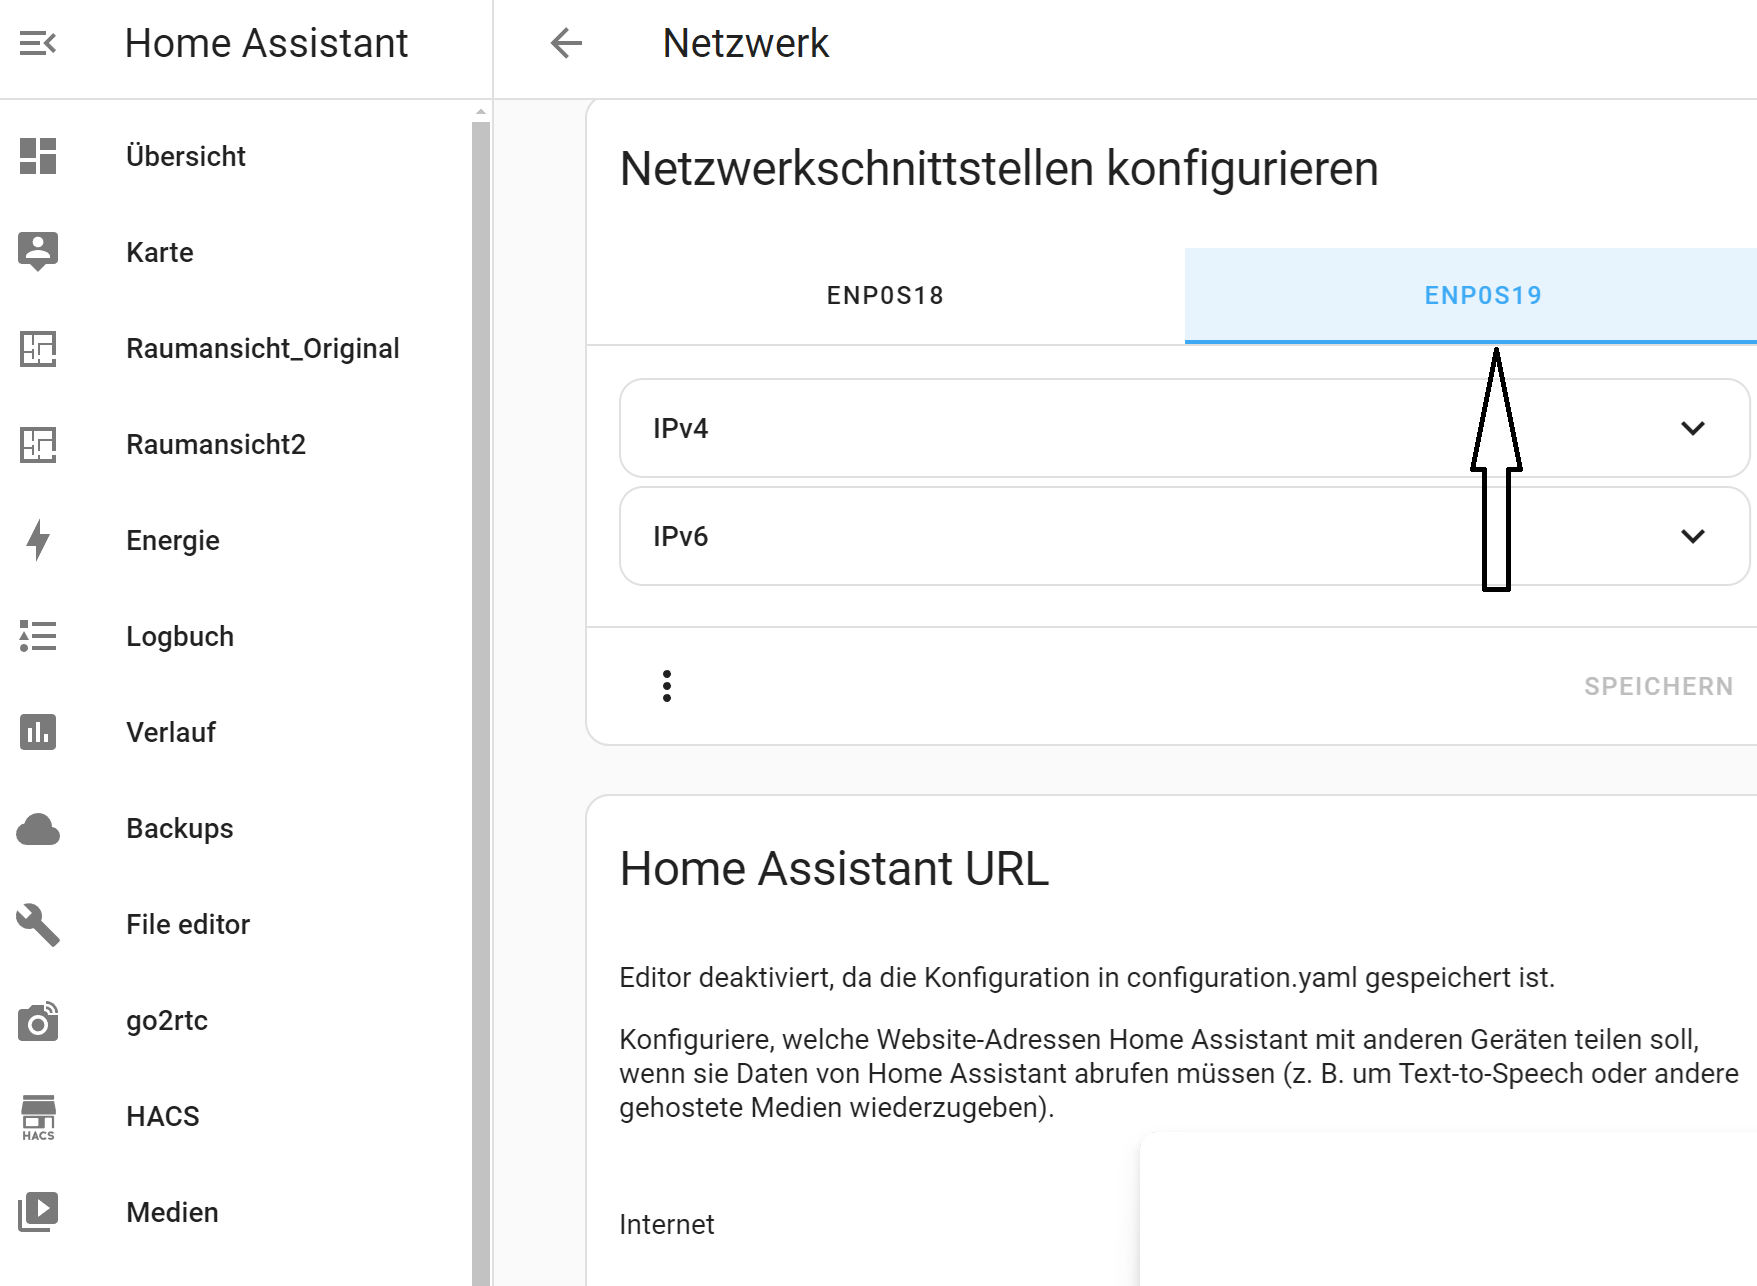Select the ENP0S19 tab
This screenshot has width=1757, height=1286.
[x=1471, y=296]
